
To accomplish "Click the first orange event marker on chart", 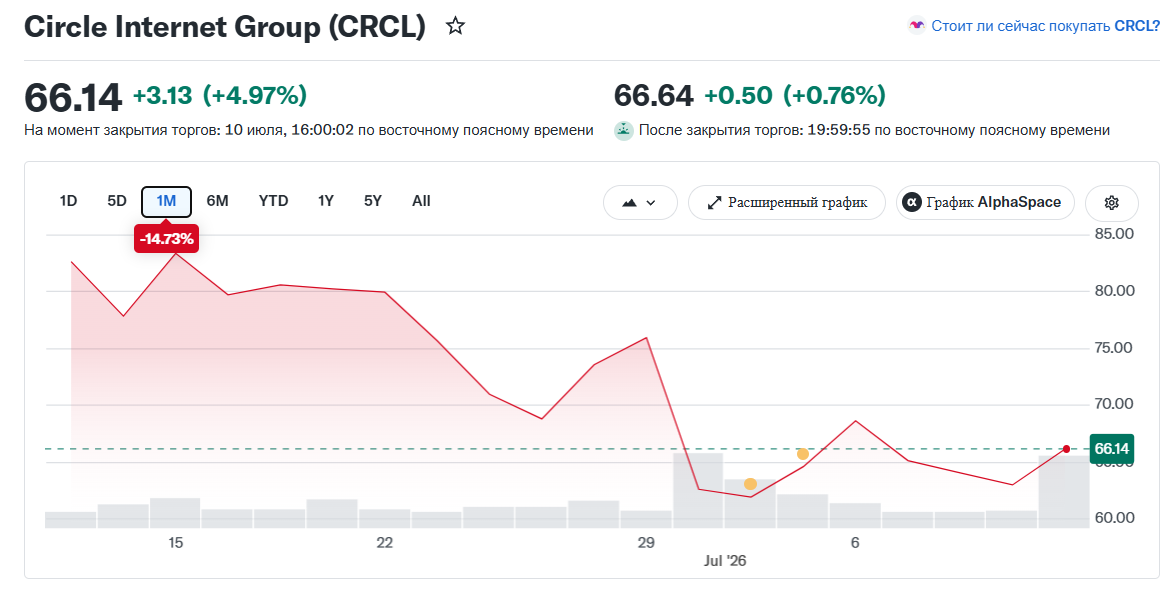I will (750, 484).
